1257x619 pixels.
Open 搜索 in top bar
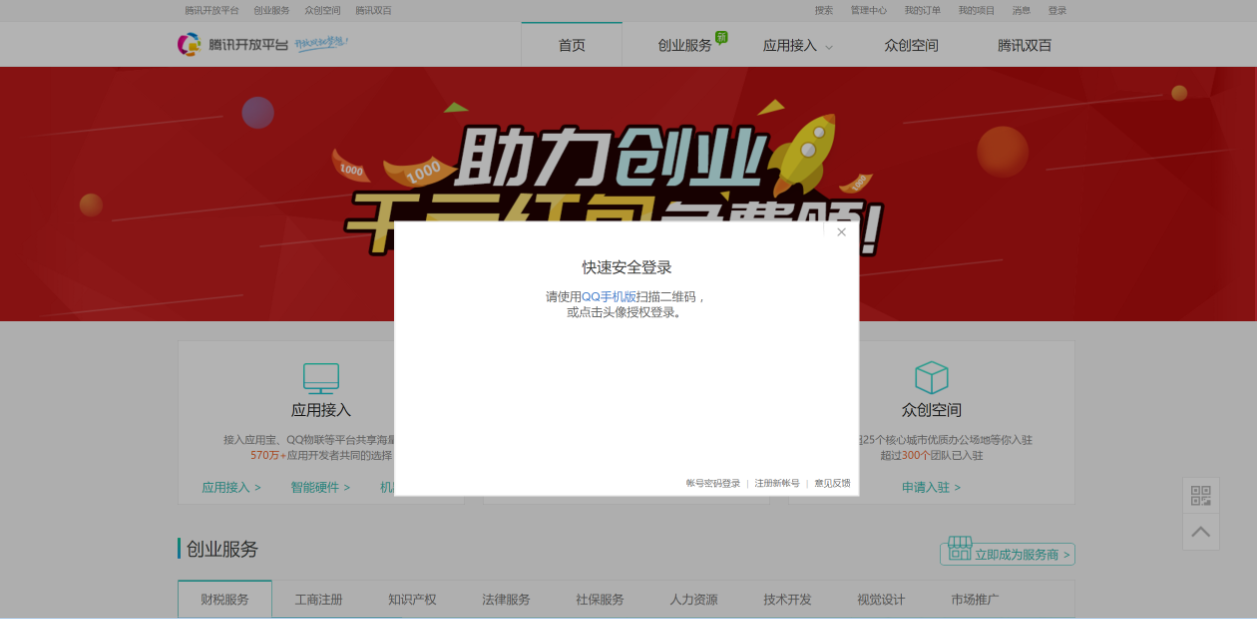824,10
